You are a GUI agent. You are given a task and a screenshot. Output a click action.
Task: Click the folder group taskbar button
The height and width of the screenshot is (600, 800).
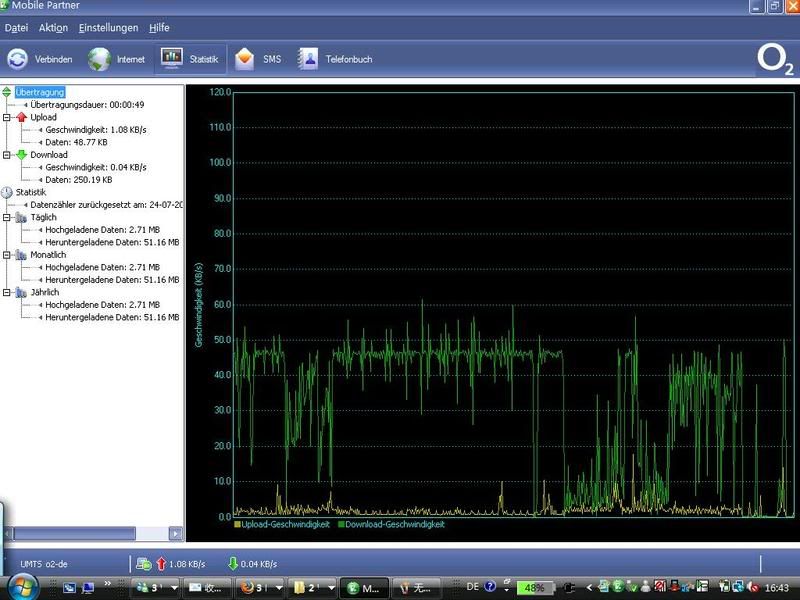[x=312, y=588]
